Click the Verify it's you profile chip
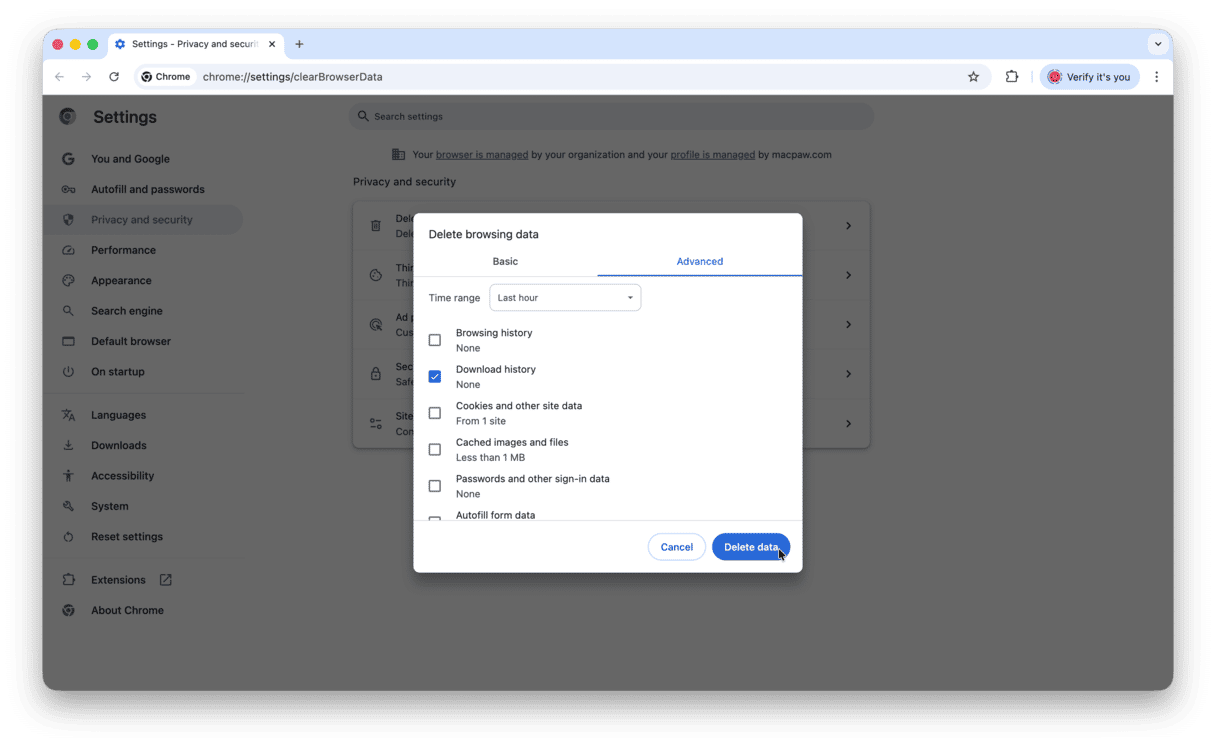This screenshot has width=1216, height=747. 1089,77
